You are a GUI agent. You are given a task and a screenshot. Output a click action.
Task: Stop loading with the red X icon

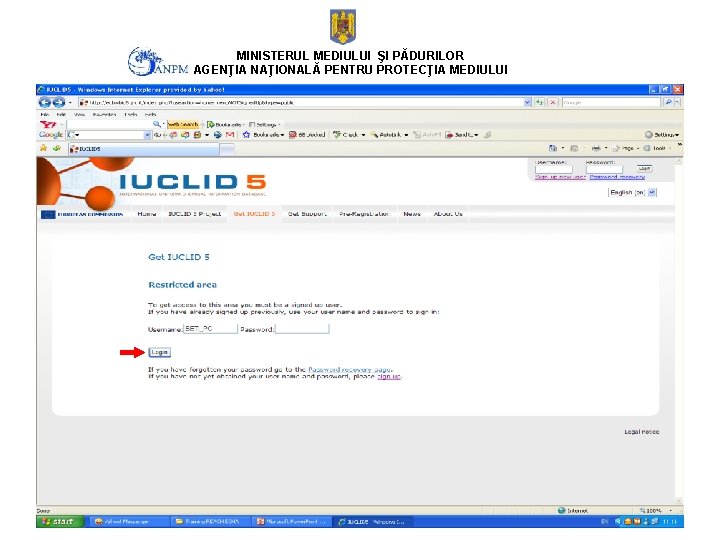point(553,102)
